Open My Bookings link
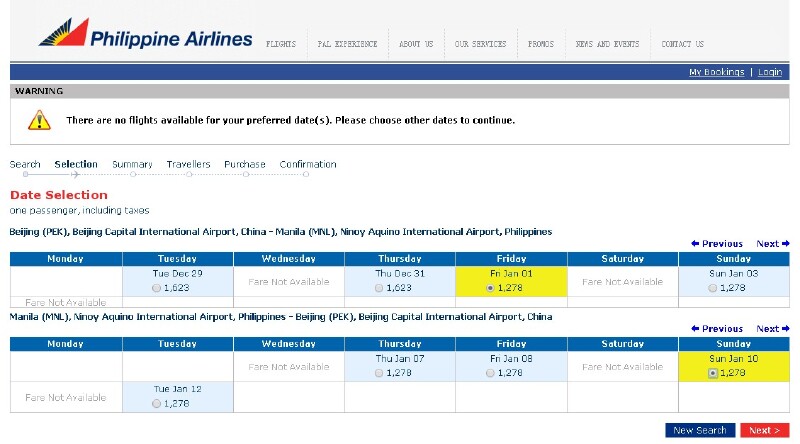 [717, 72]
